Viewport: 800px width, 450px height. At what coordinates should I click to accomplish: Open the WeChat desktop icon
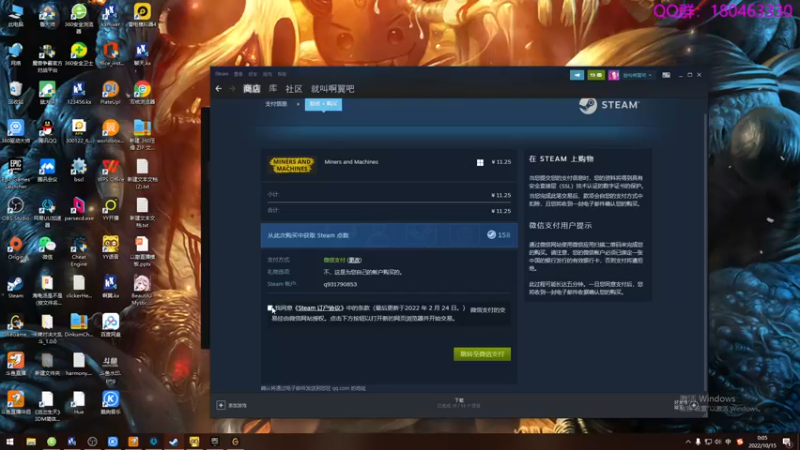[x=47, y=247]
